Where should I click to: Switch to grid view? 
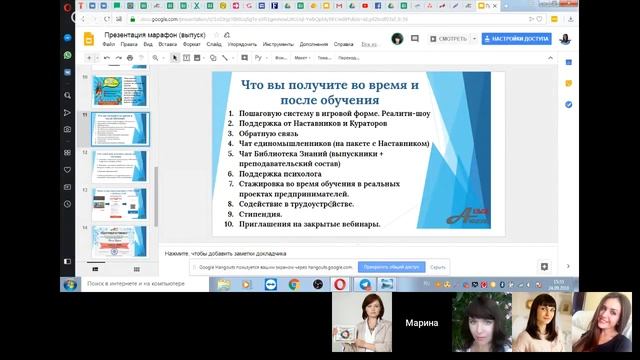pos(137,269)
